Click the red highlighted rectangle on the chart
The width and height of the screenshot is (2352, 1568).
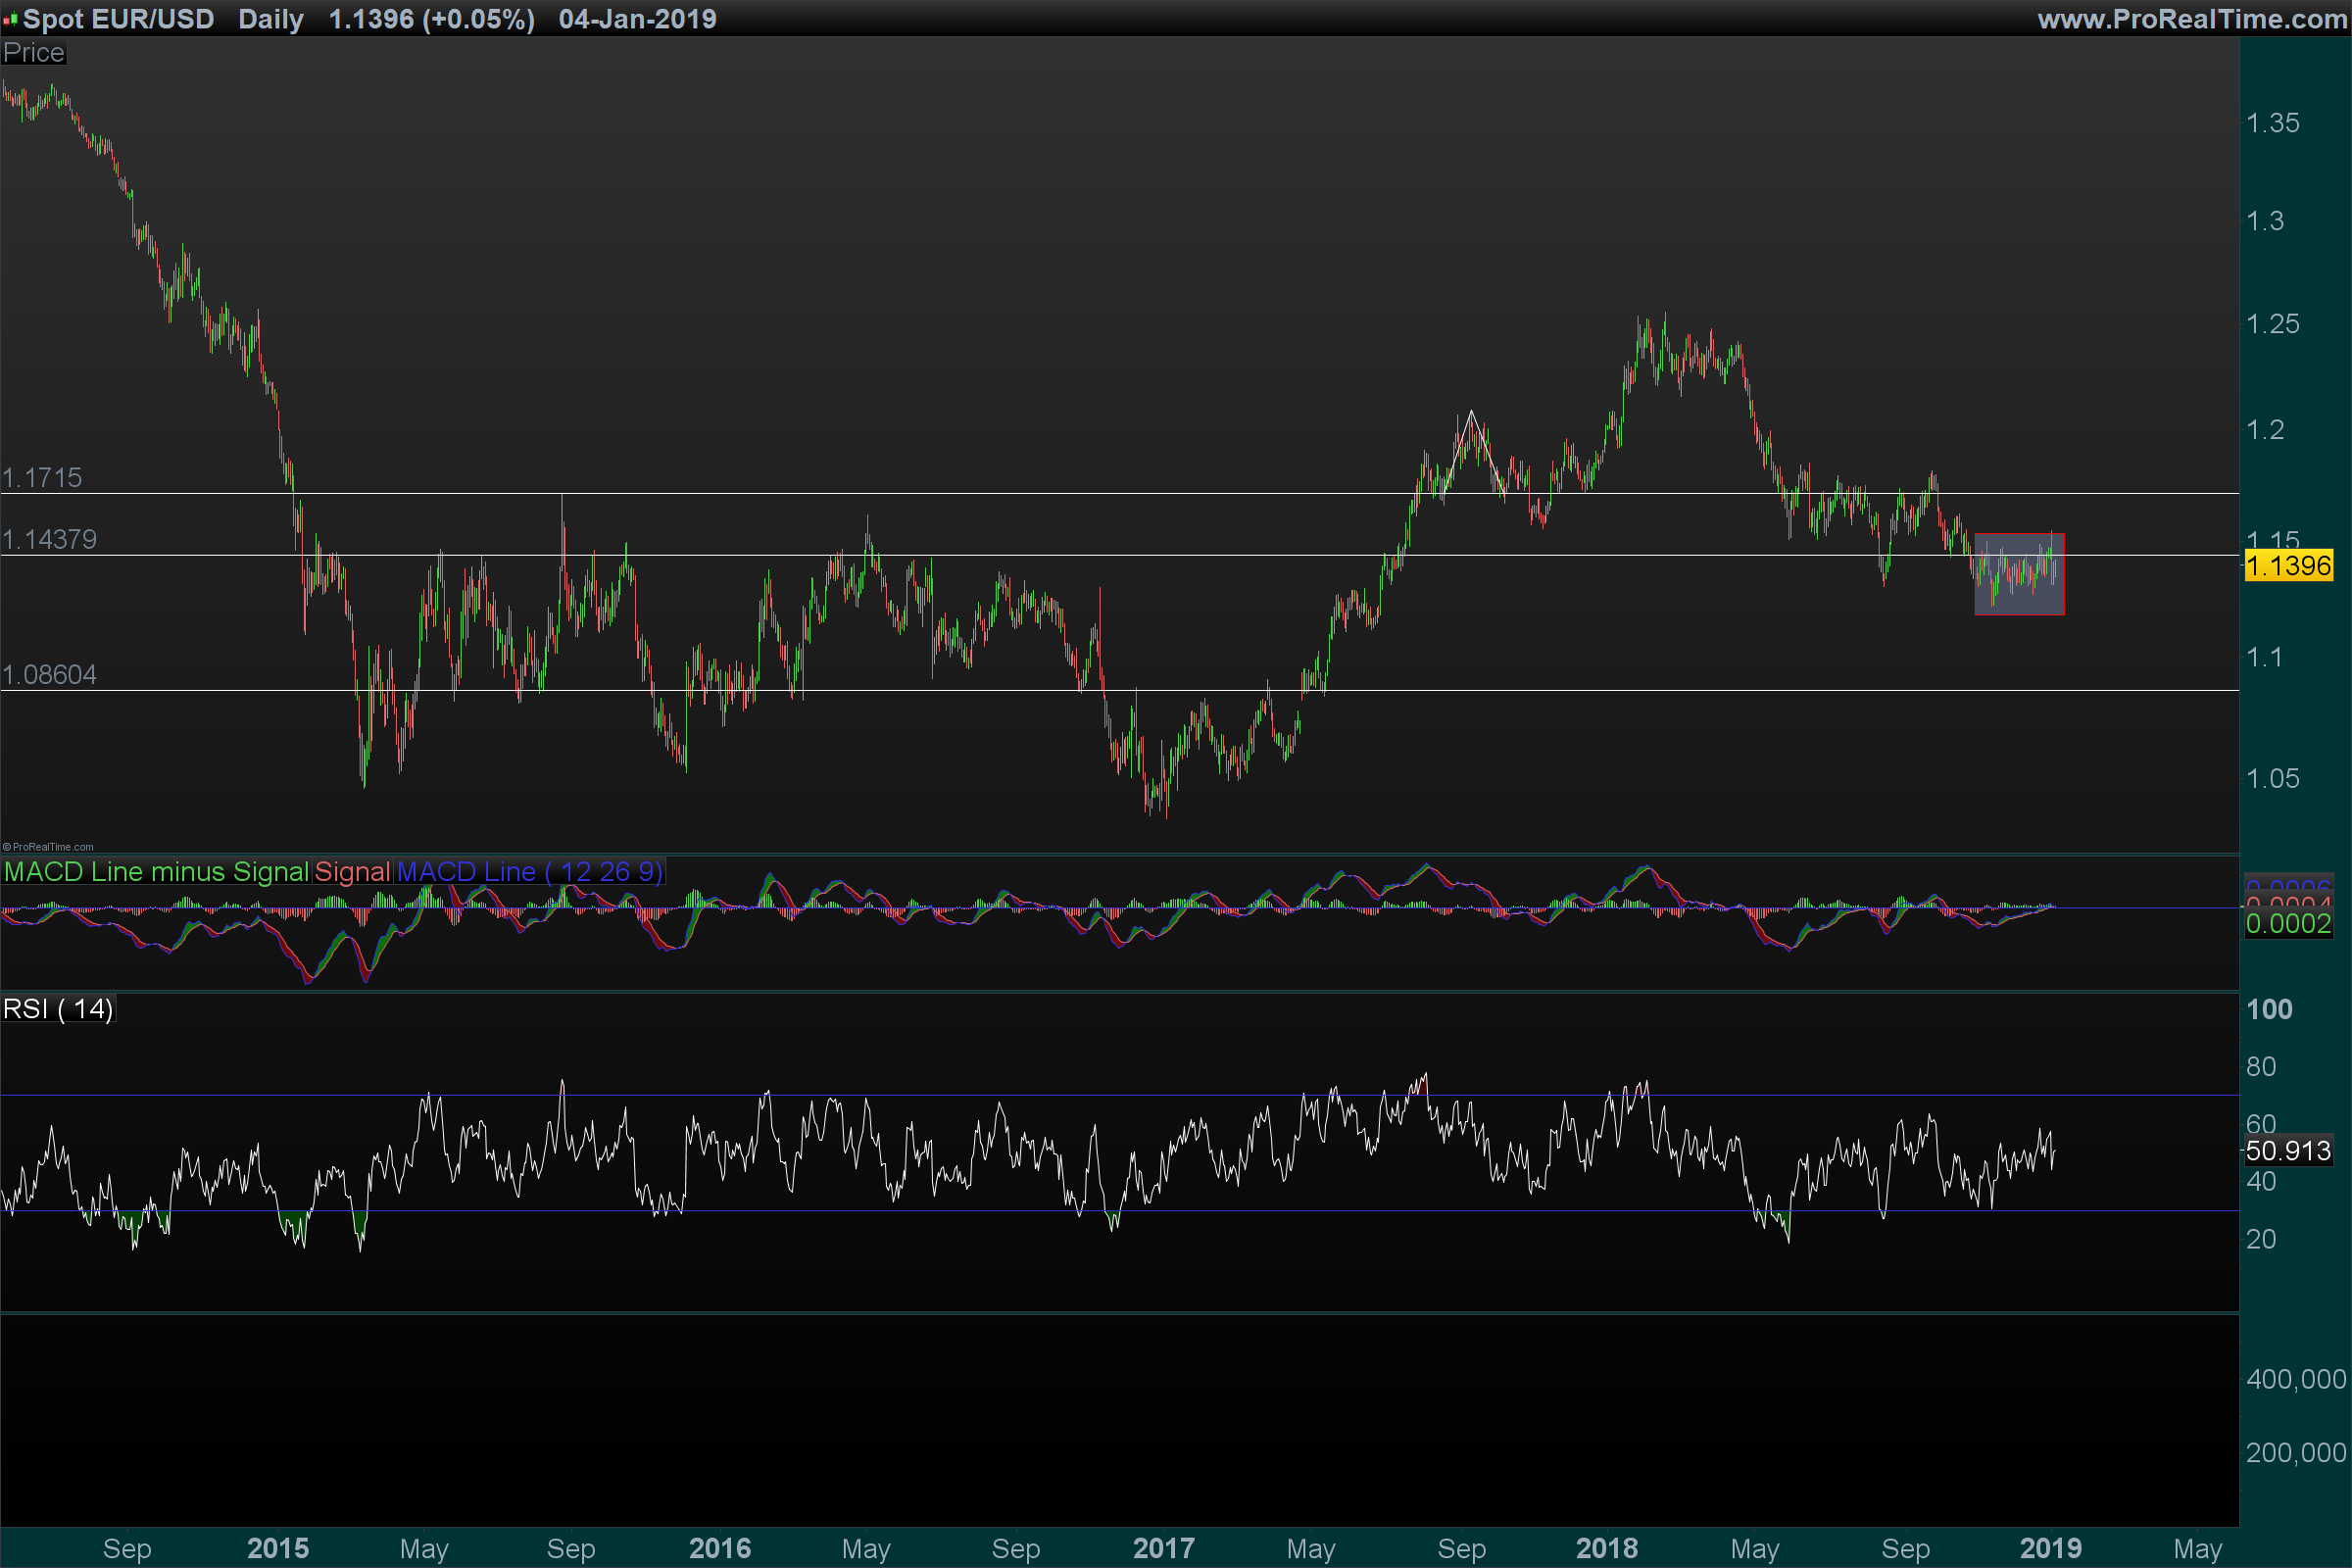pos(2019,574)
